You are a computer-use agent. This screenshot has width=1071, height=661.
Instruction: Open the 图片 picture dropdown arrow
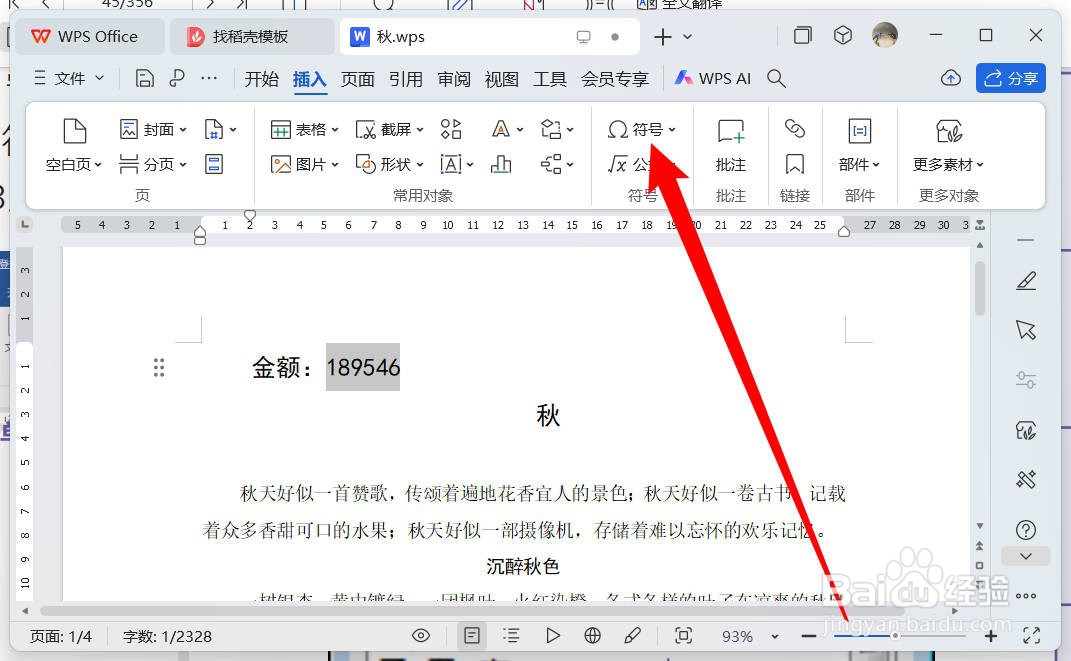(x=334, y=164)
